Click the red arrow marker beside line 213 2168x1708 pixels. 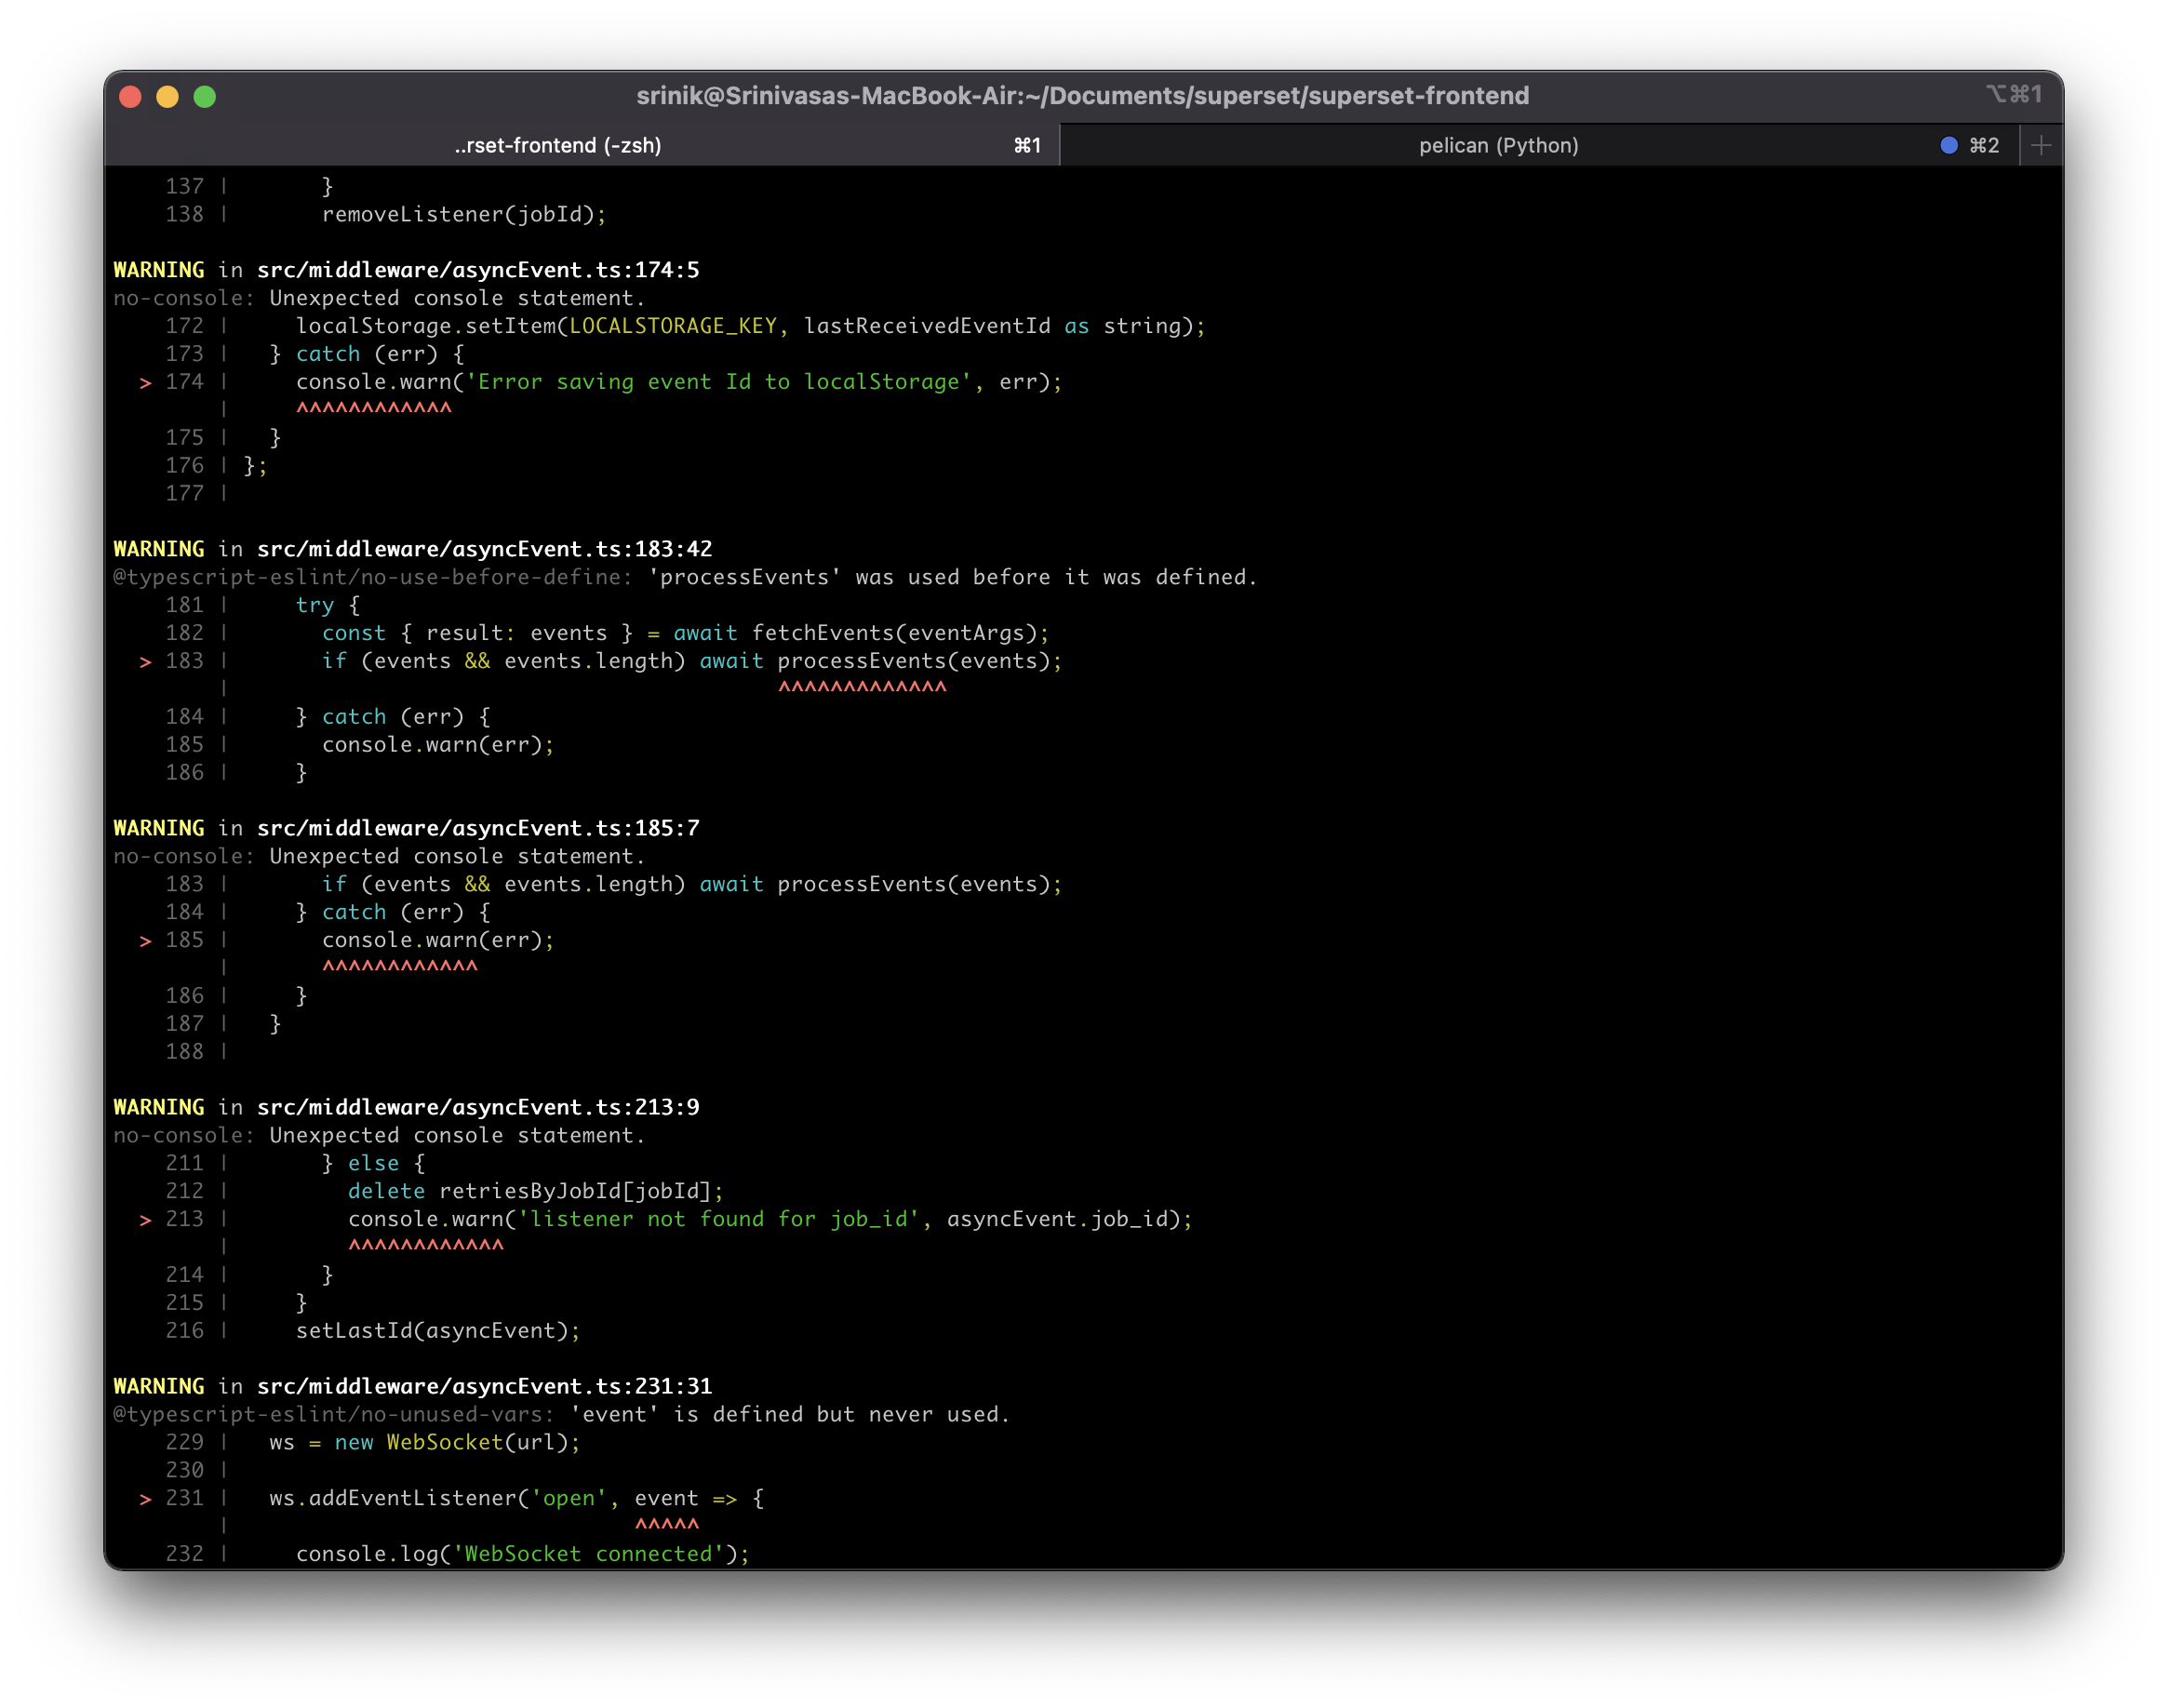click(146, 1220)
